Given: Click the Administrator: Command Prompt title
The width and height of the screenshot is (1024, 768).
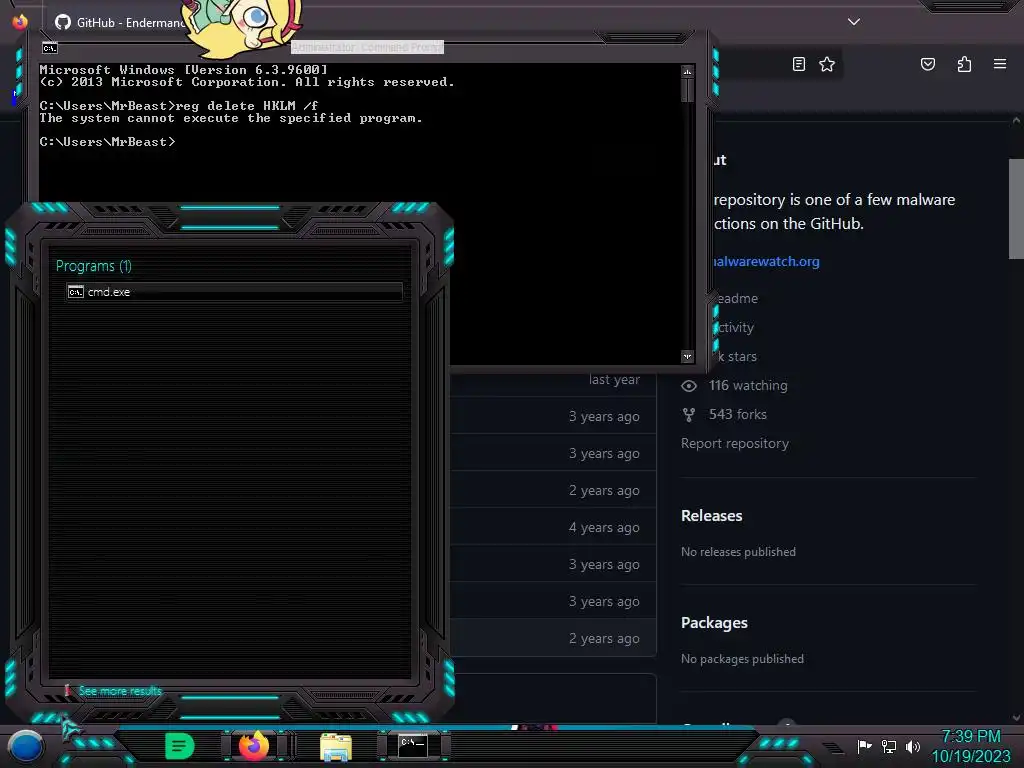Looking at the screenshot, I should click(x=367, y=47).
